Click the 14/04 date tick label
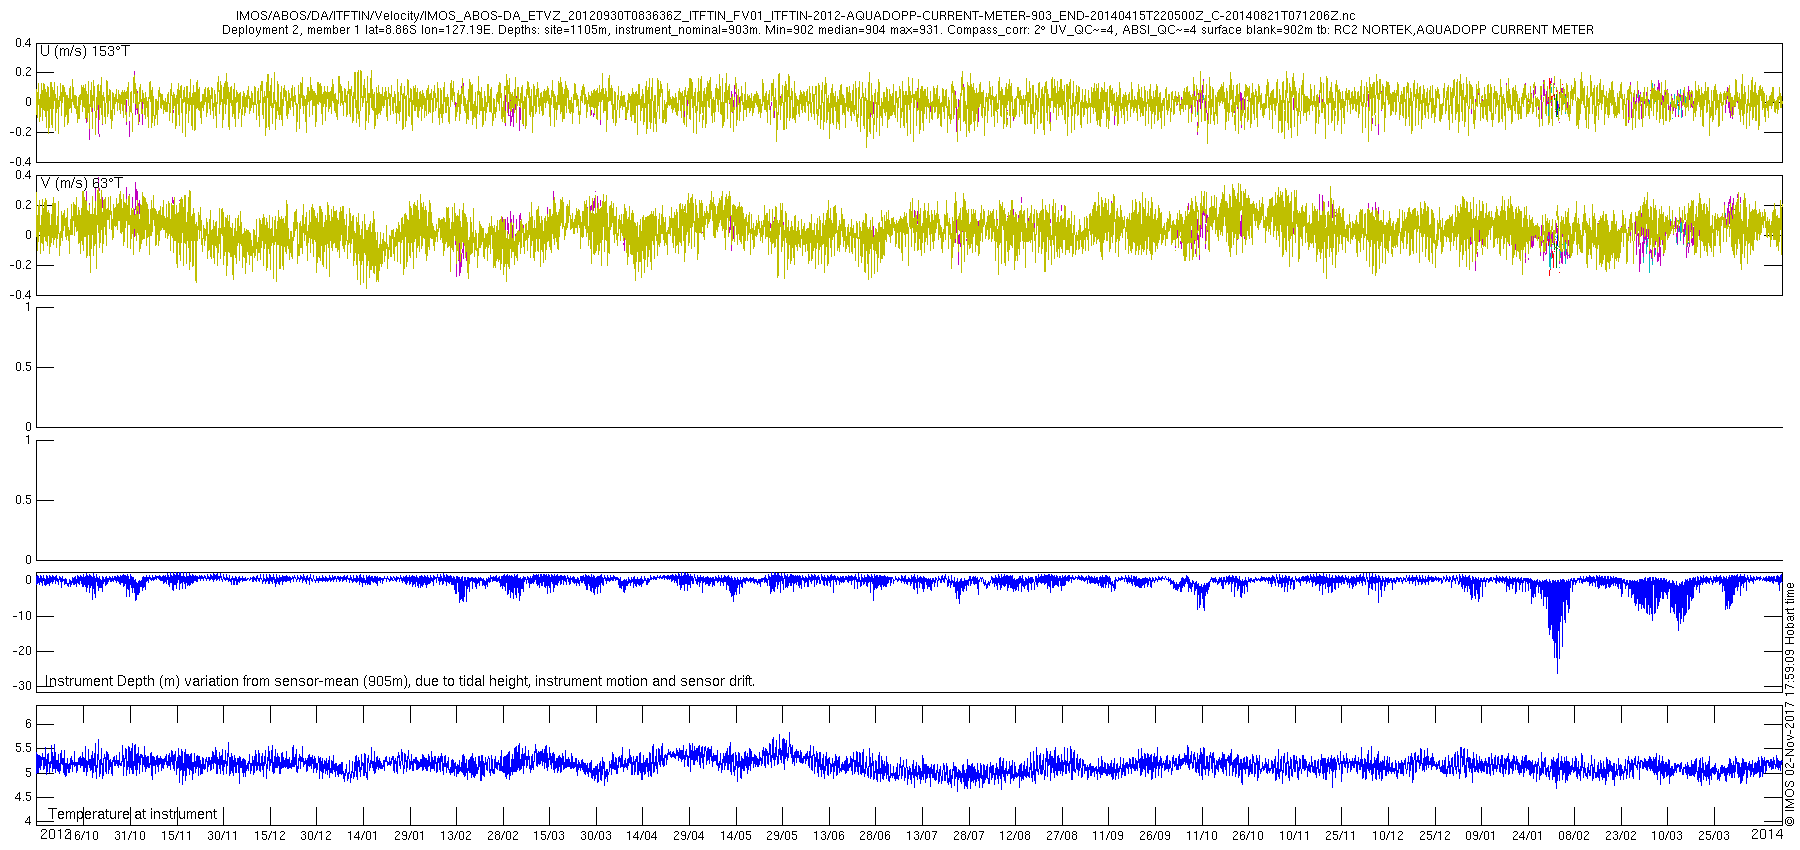Viewport: 1800px width, 850px height. [x=642, y=836]
